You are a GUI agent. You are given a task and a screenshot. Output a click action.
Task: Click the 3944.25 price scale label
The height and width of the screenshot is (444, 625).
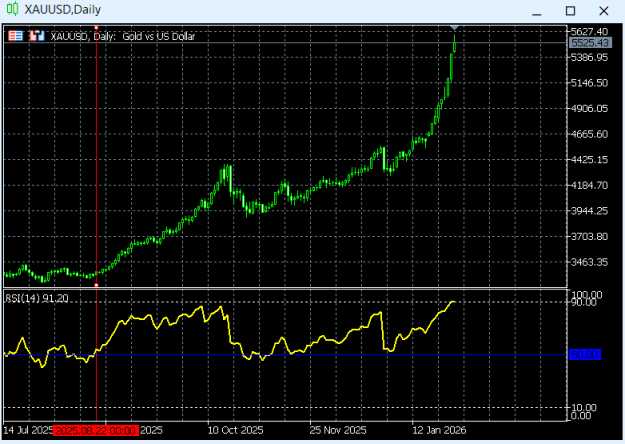(x=589, y=211)
